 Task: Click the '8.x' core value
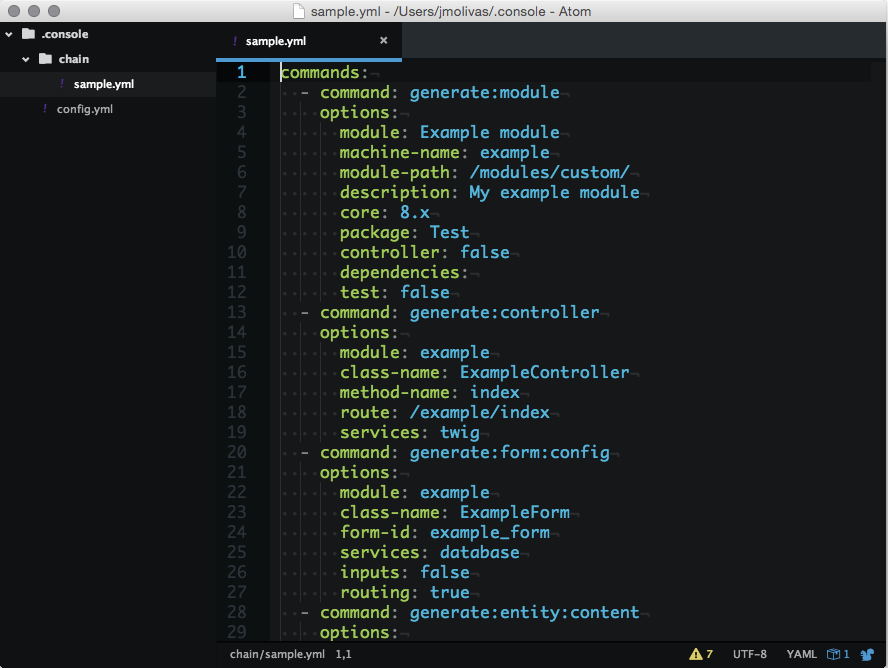415,213
